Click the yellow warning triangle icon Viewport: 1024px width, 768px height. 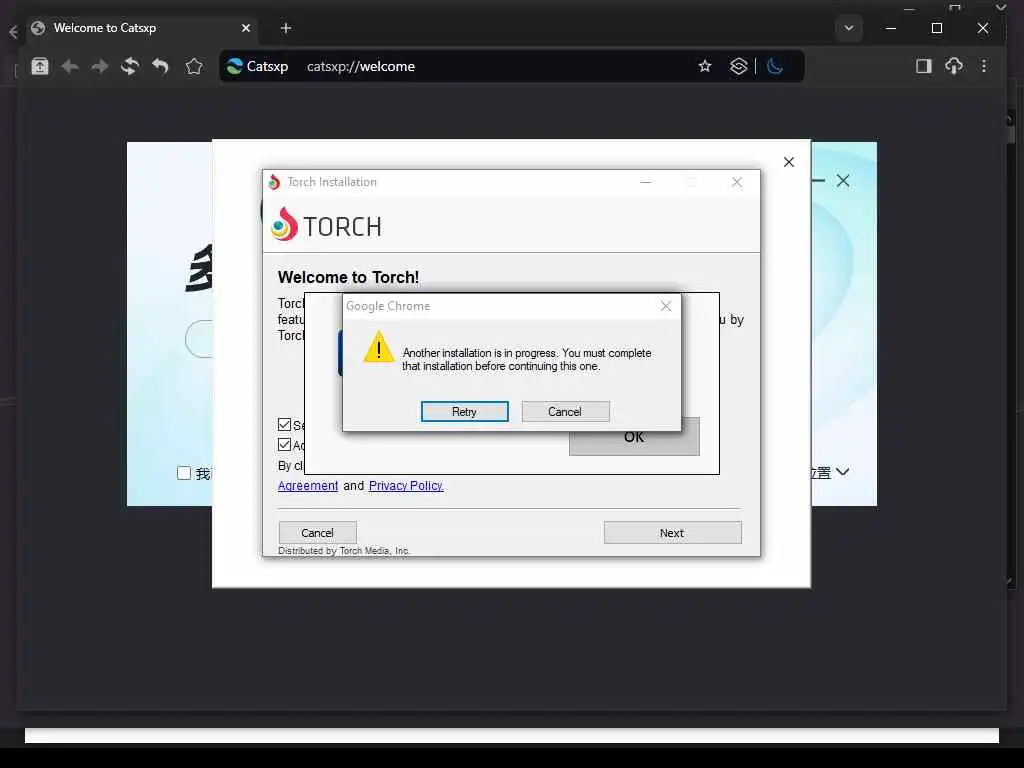[x=379, y=346]
